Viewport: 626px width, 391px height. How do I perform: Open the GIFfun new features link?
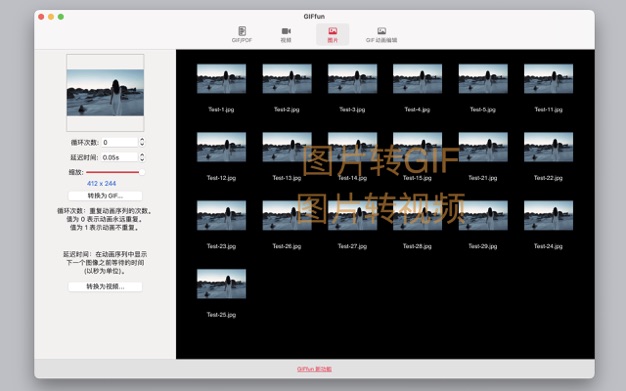coord(314,369)
